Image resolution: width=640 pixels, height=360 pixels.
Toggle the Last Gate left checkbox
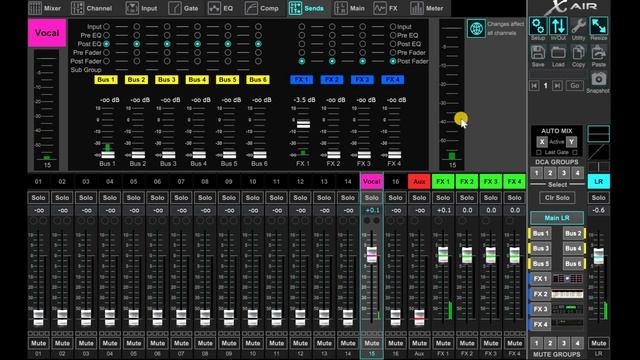(539, 152)
